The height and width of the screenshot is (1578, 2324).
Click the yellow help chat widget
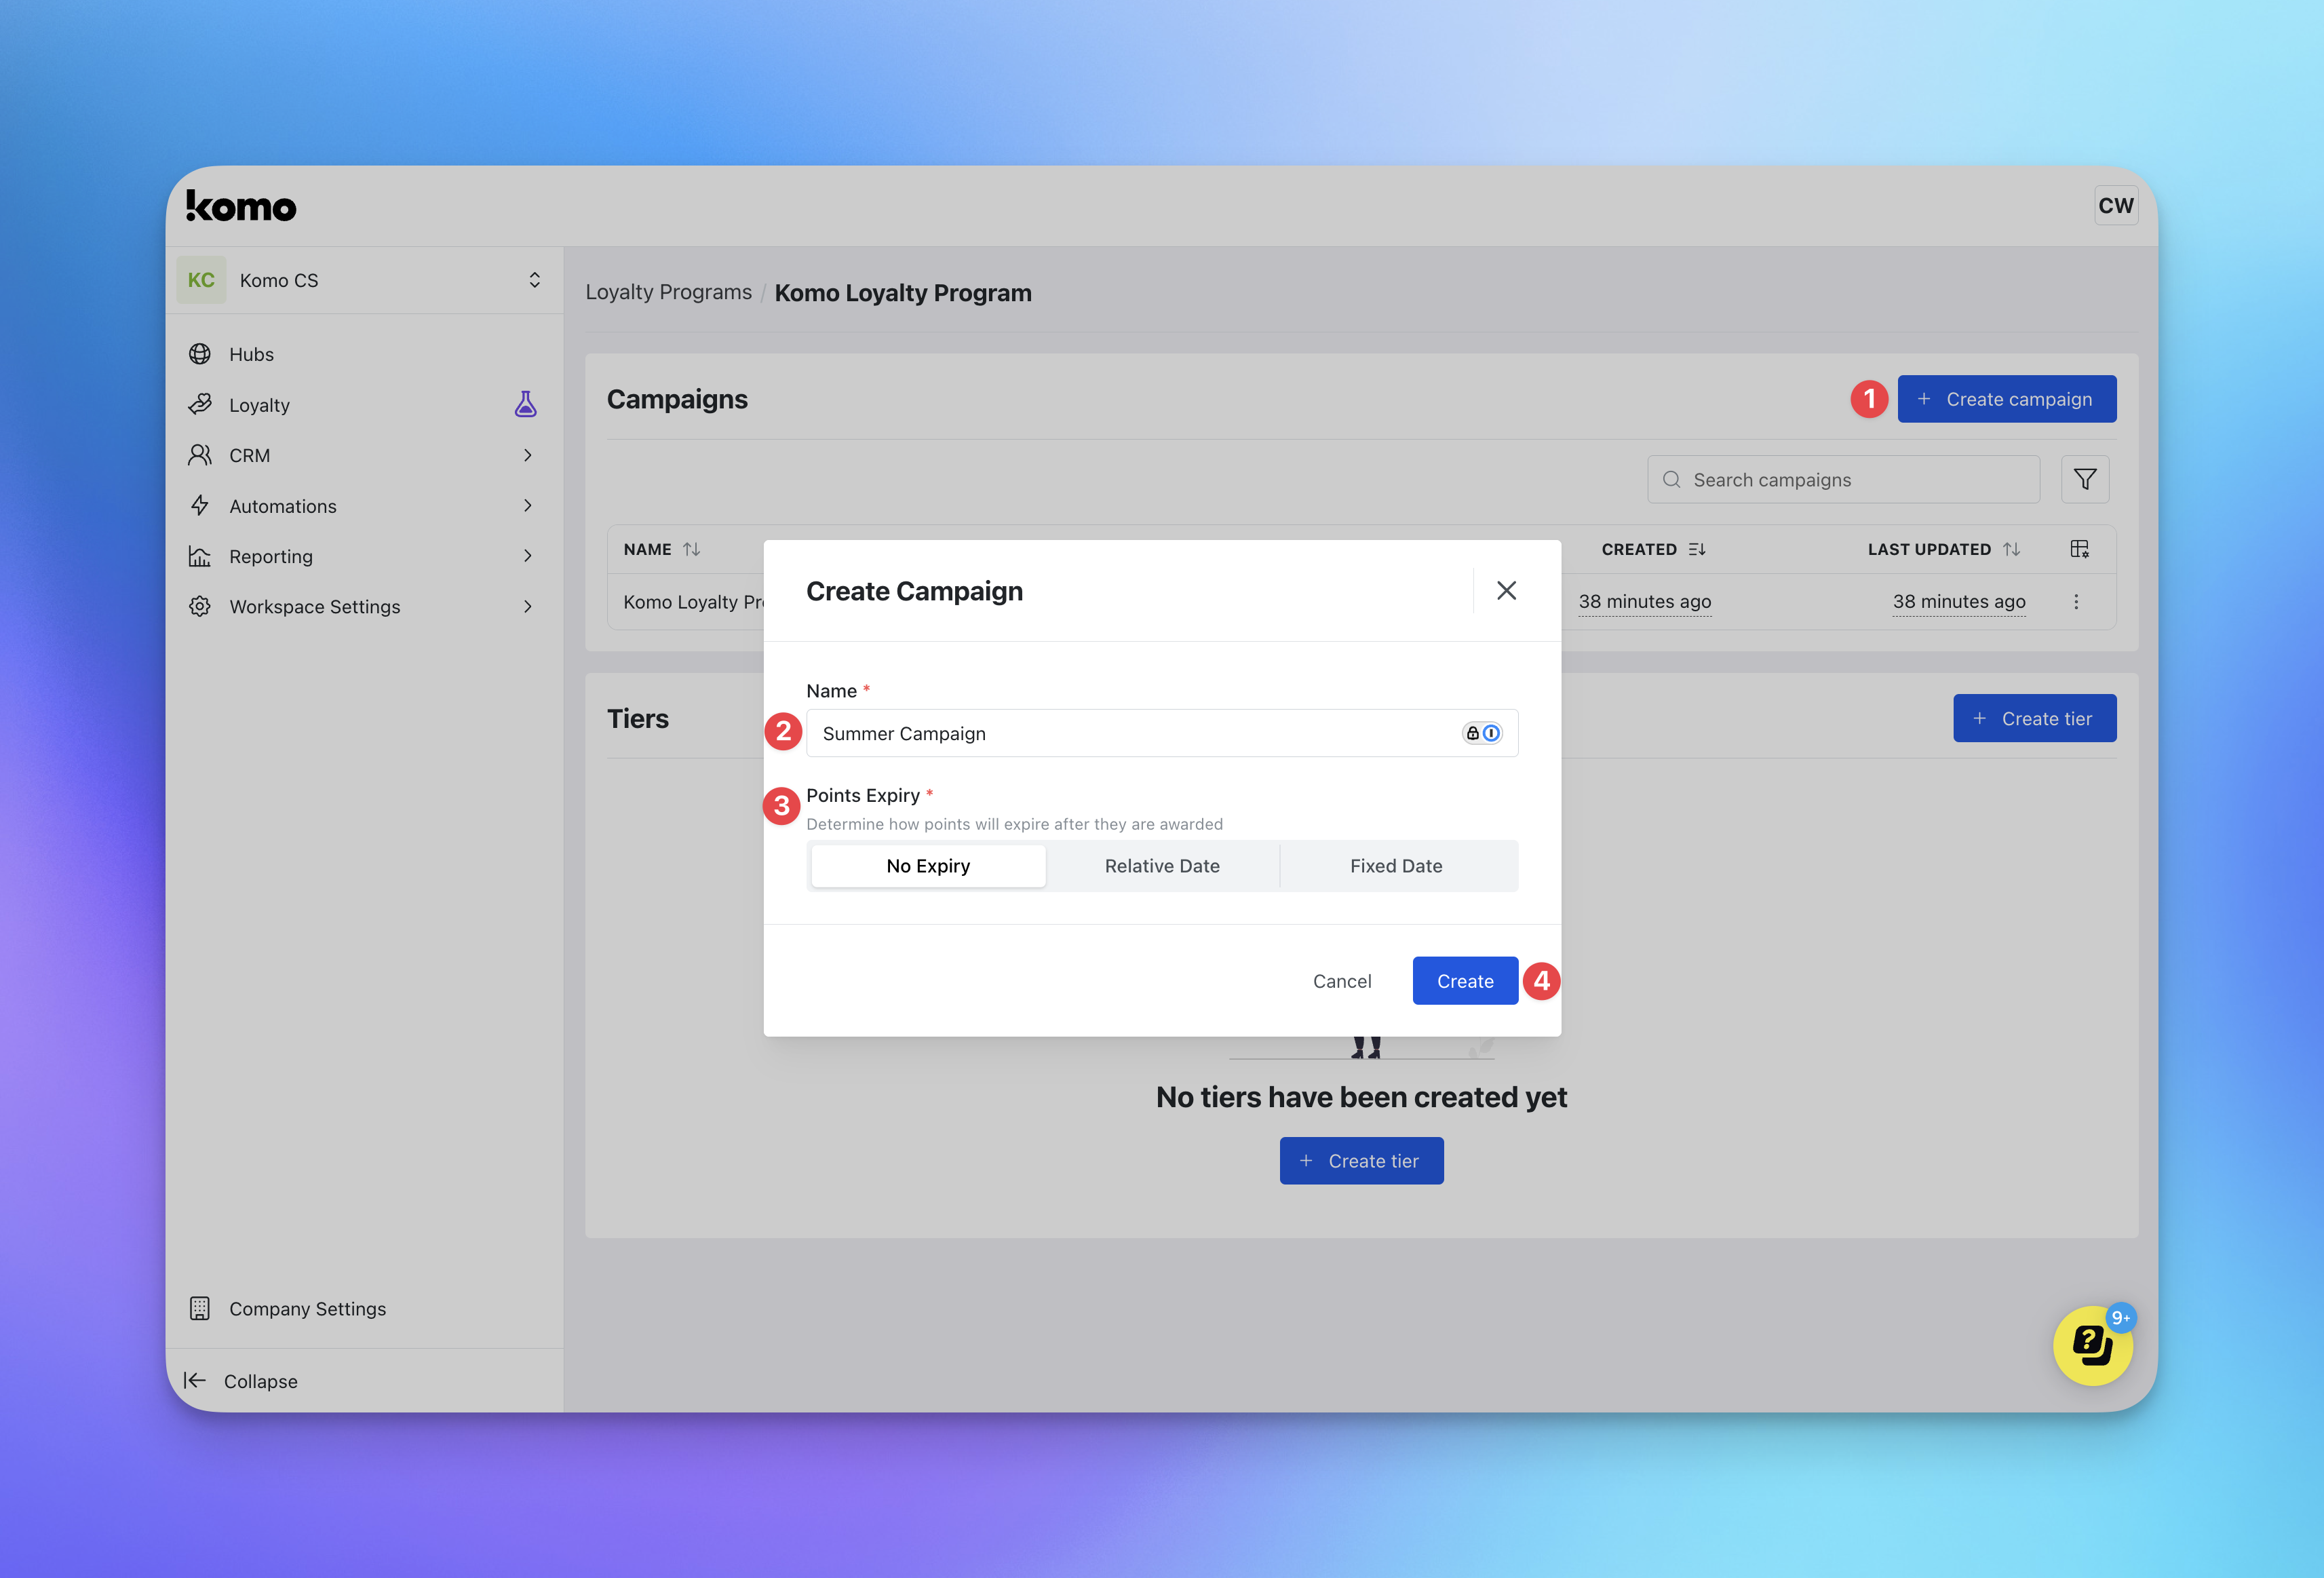point(2092,1346)
